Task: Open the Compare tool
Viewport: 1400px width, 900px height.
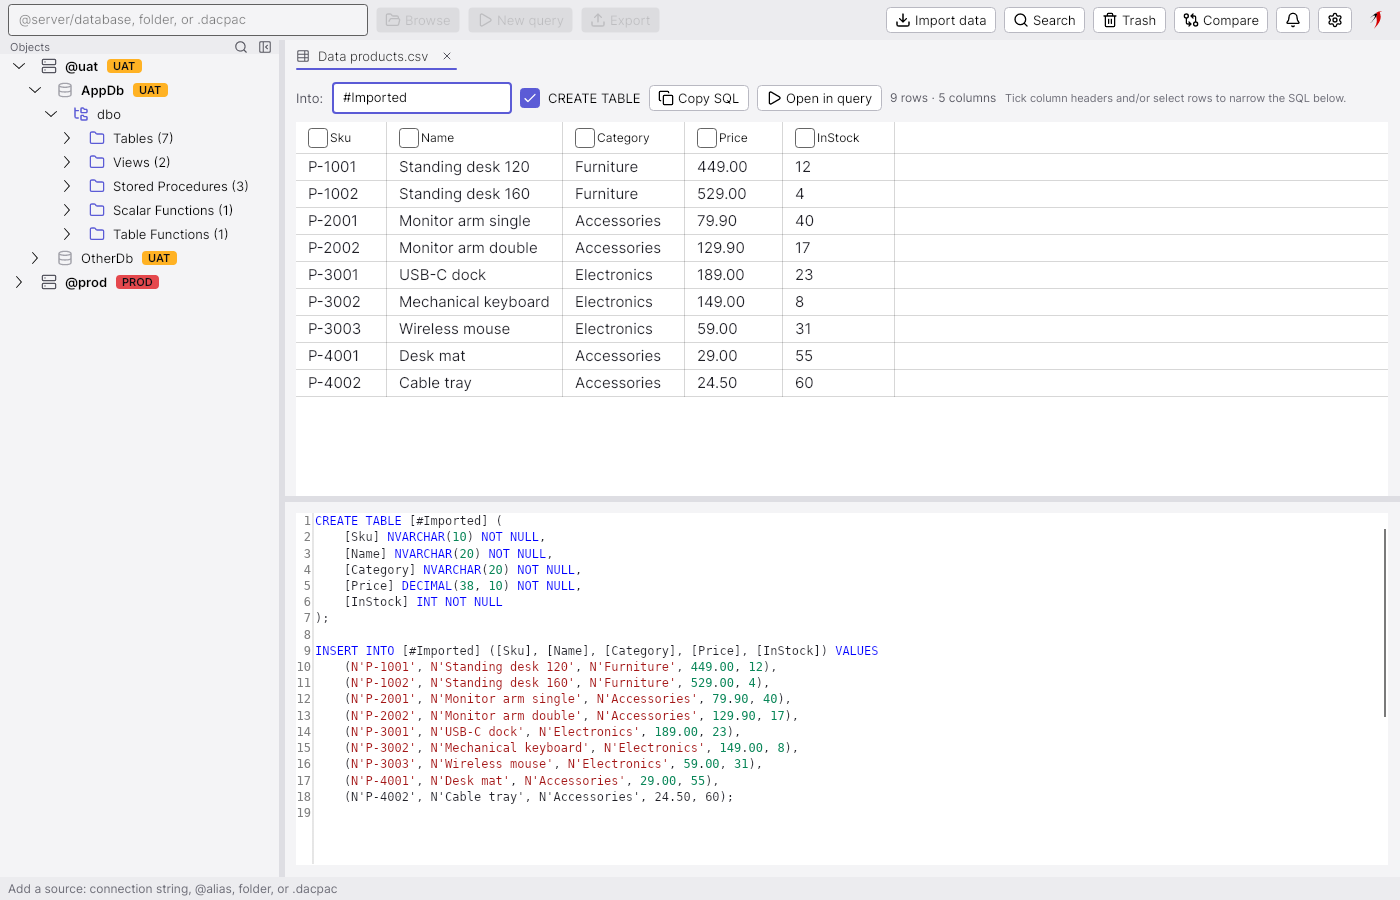Action: [1221, 20]
